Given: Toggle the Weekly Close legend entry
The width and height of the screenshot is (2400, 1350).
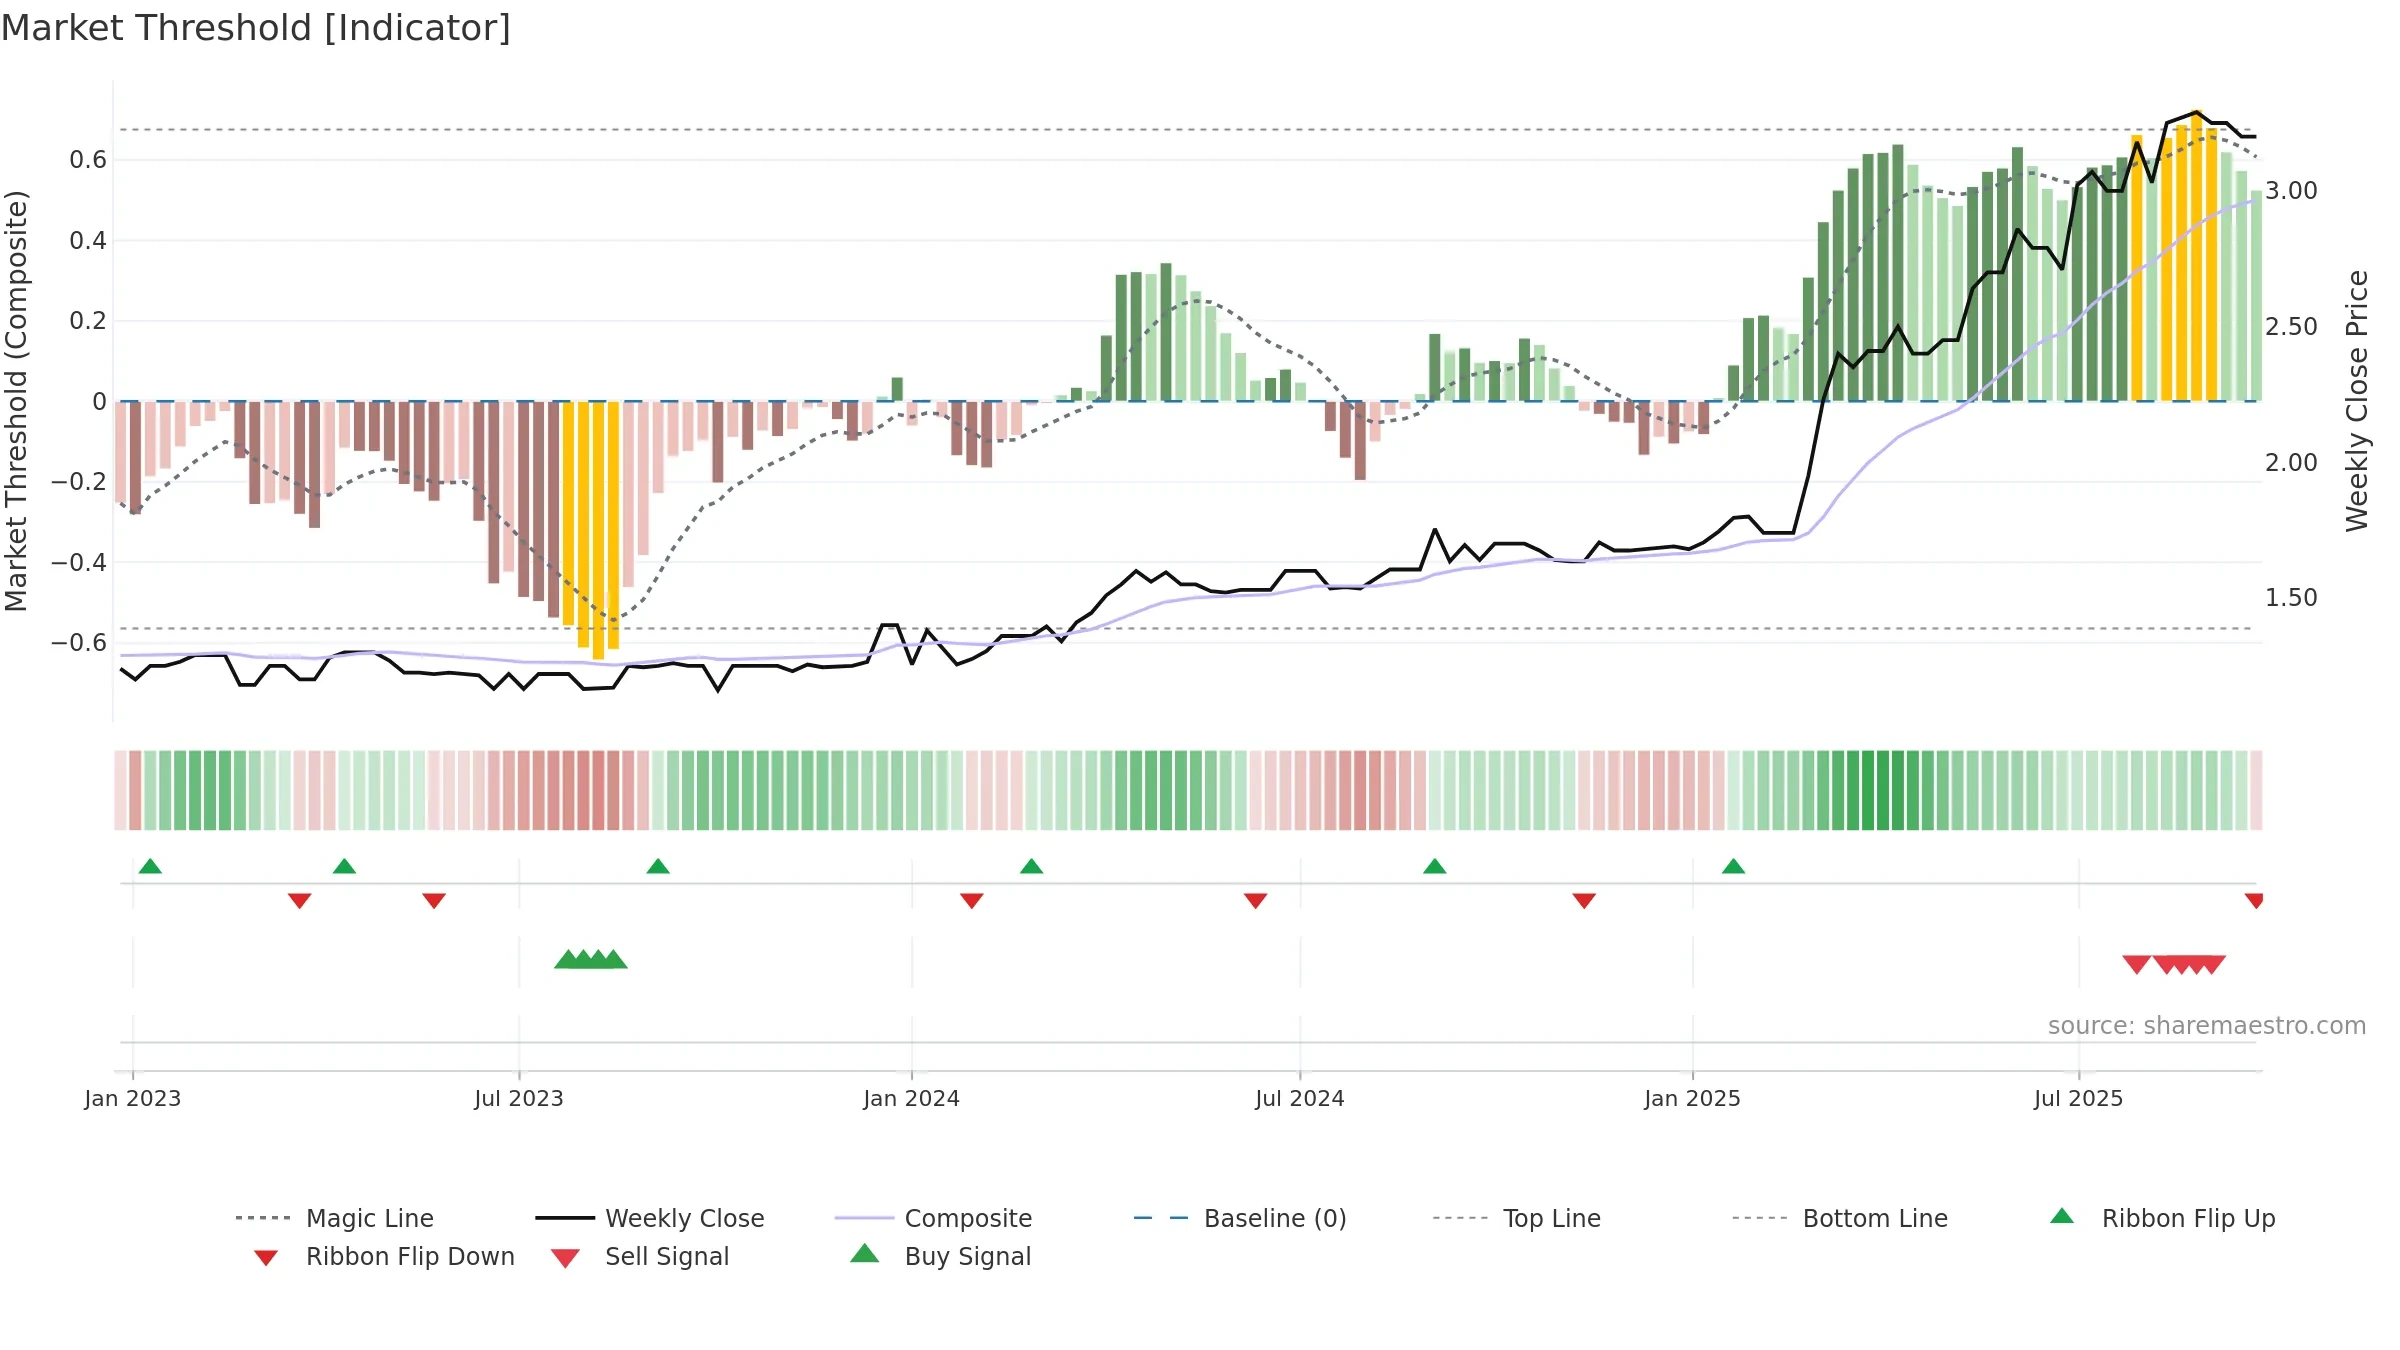Looking at the screenshot, I should [650, 1218].
